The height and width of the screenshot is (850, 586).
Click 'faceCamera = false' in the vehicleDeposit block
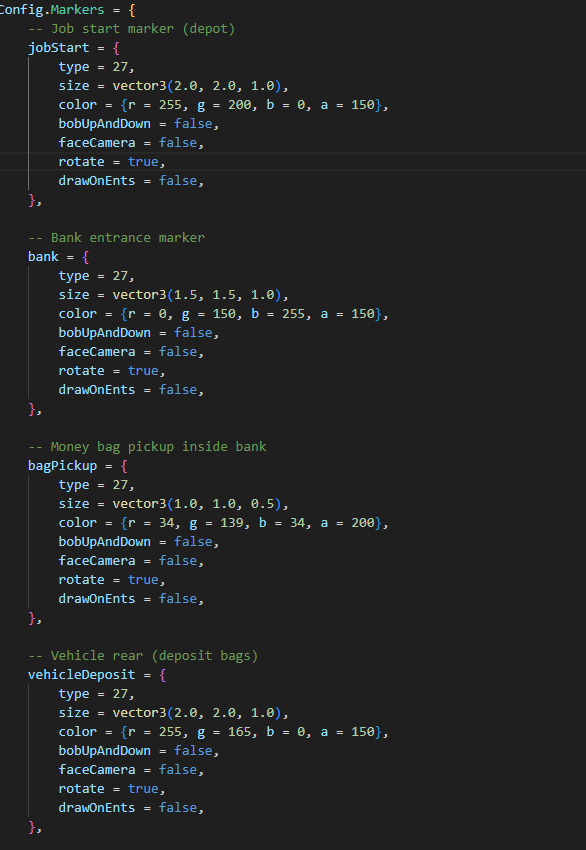coord(131,769)
